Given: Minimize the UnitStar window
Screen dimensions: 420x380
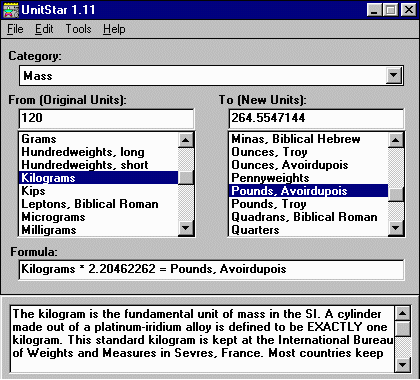Looking at the screenshot, I should pos(374,10).
